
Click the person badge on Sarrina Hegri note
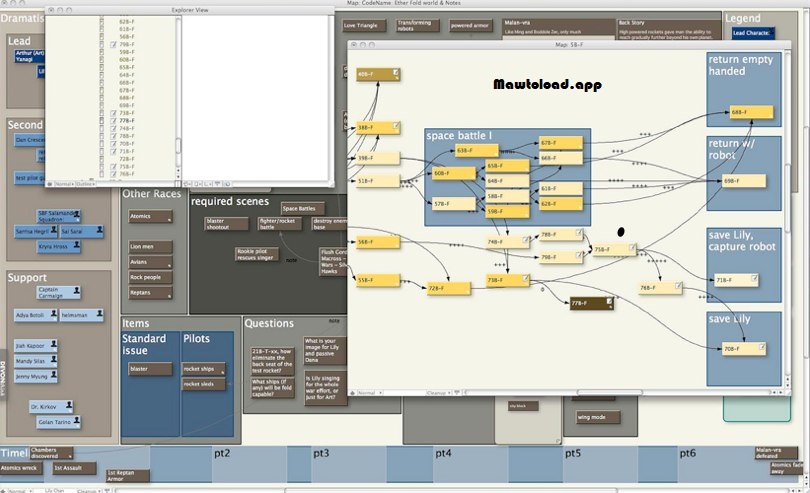54,229
